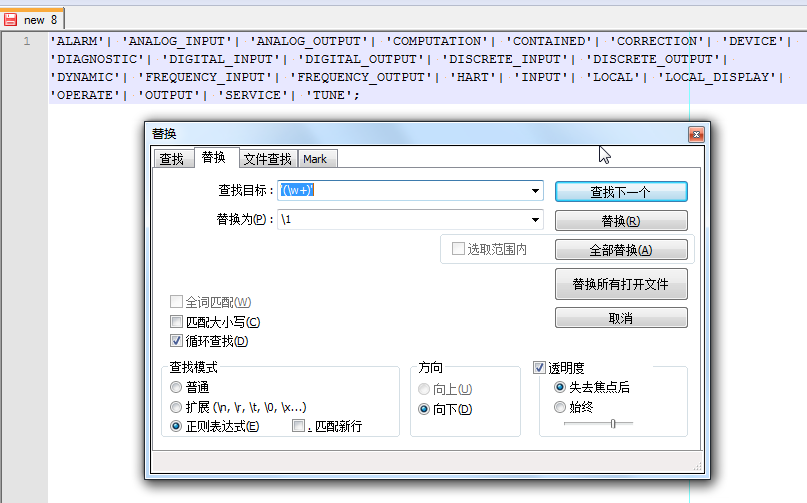Click the 'DISCRETE_INPUT' text in the editor

pos(505,59)
